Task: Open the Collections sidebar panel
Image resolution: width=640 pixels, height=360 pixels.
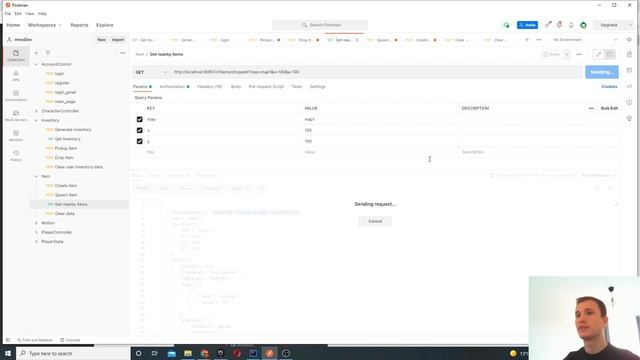Action: click(x=16, y=55)
